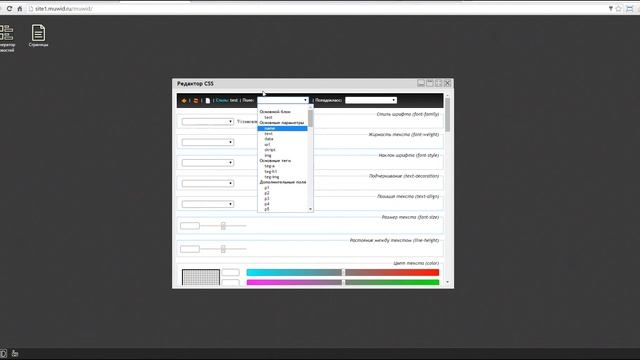Select 'tag-a' option in dropdown list
This screenshot has width=640, height=360.
point(282,166)
